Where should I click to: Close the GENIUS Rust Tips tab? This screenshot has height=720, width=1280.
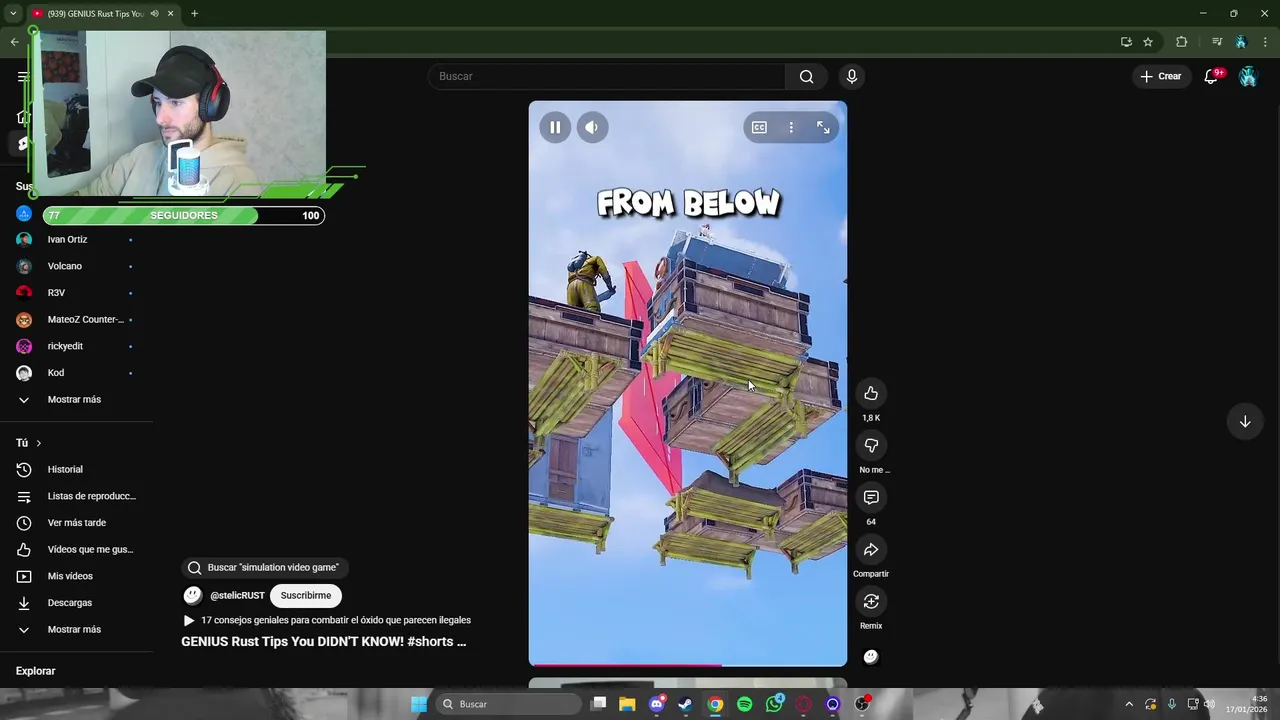170,13
